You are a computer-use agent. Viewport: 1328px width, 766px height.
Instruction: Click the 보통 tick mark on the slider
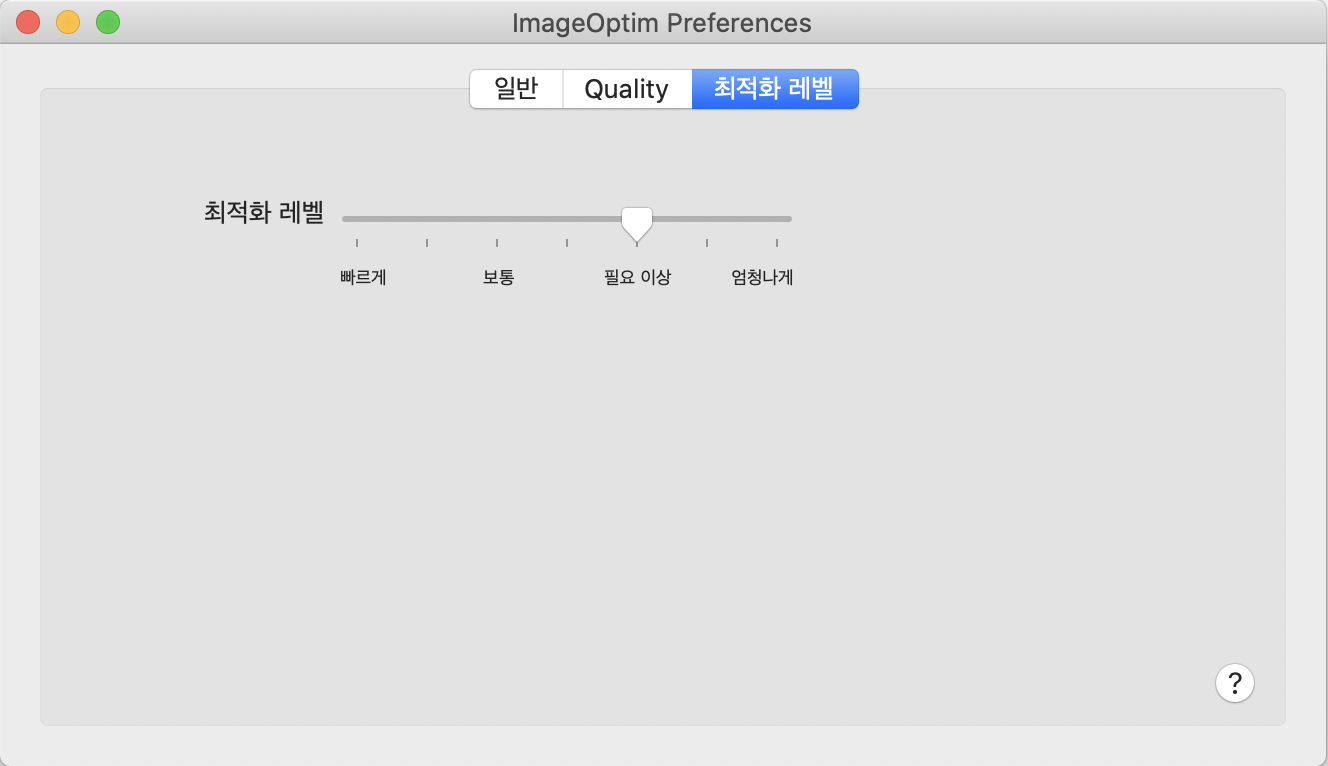pos(497,241)
